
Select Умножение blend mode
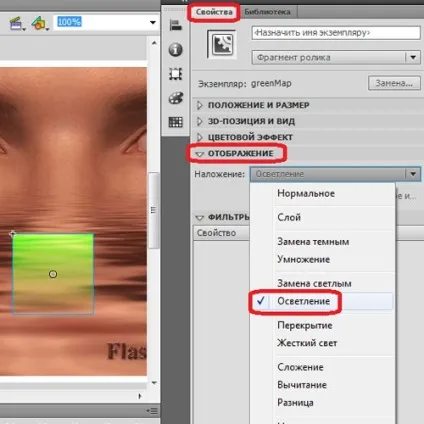[x=303, y=259]
